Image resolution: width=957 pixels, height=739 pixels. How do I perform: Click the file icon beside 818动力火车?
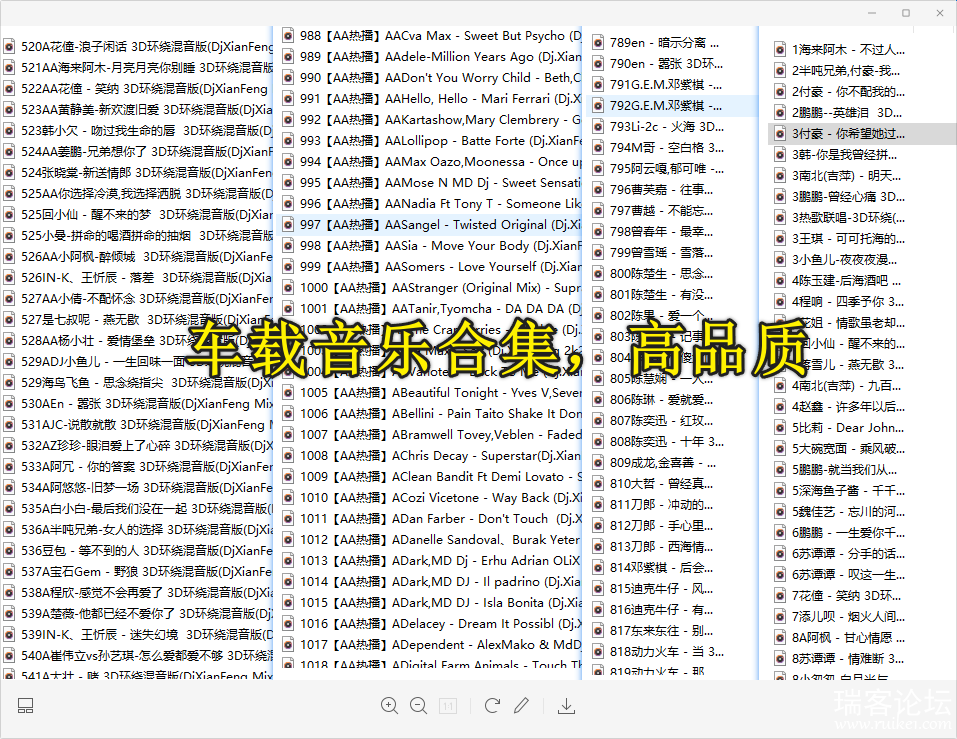point(598,652)
